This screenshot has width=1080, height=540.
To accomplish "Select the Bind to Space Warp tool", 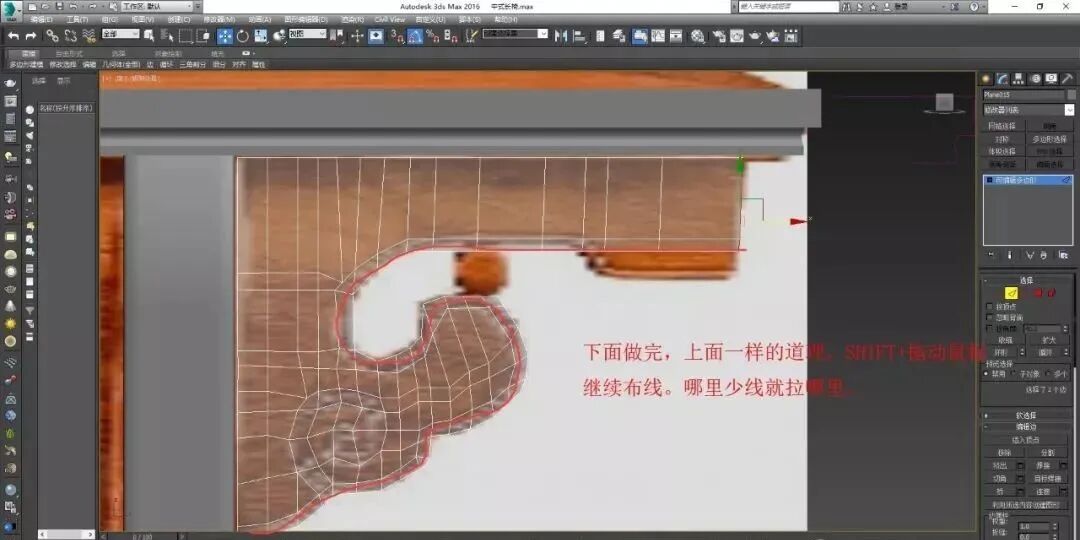I will tap(89, 36).
